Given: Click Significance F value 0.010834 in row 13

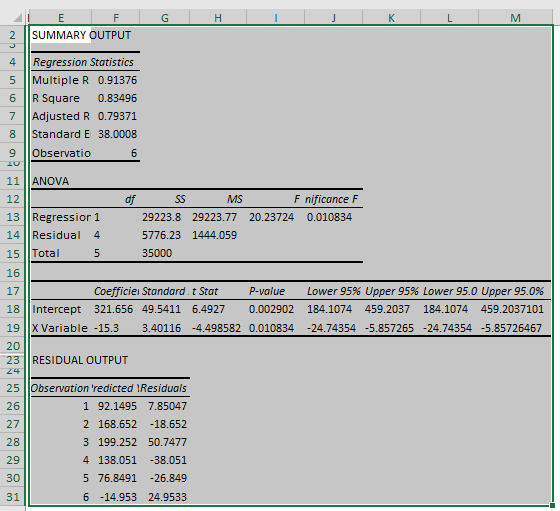Looking at the screenshot, I should pos(329,217).
